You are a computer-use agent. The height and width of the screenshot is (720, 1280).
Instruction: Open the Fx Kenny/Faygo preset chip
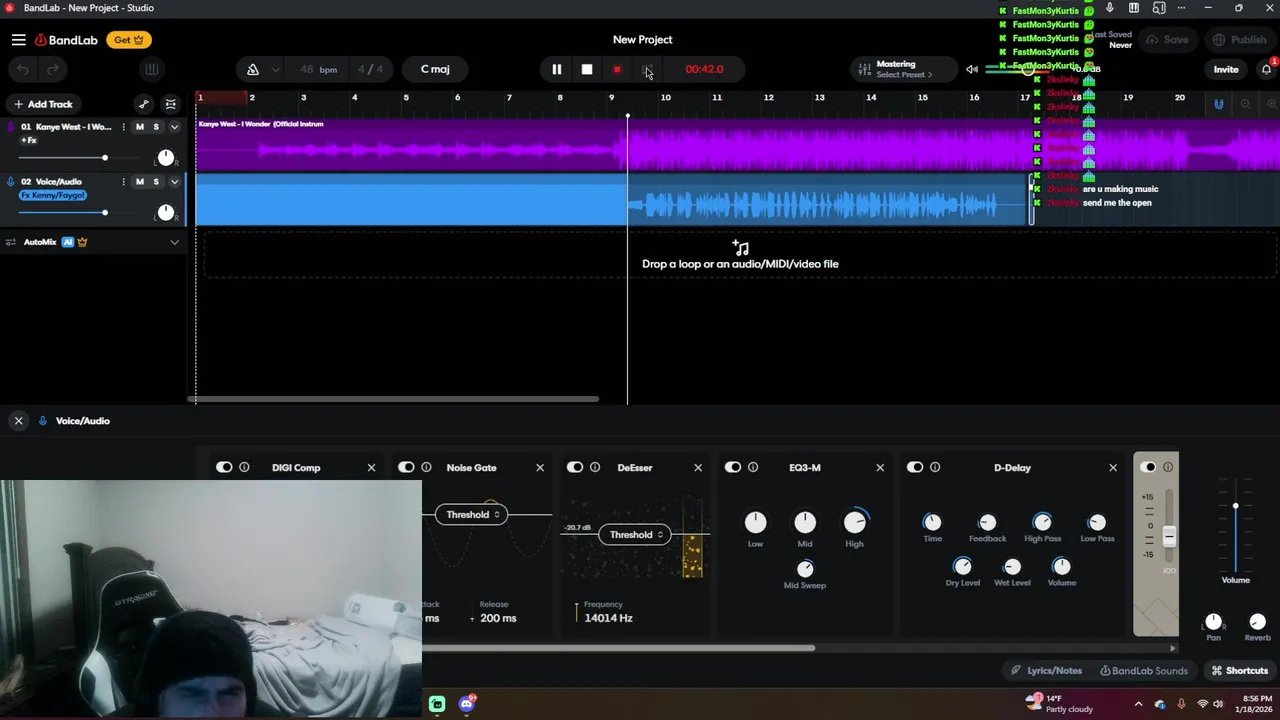(53, 195)
